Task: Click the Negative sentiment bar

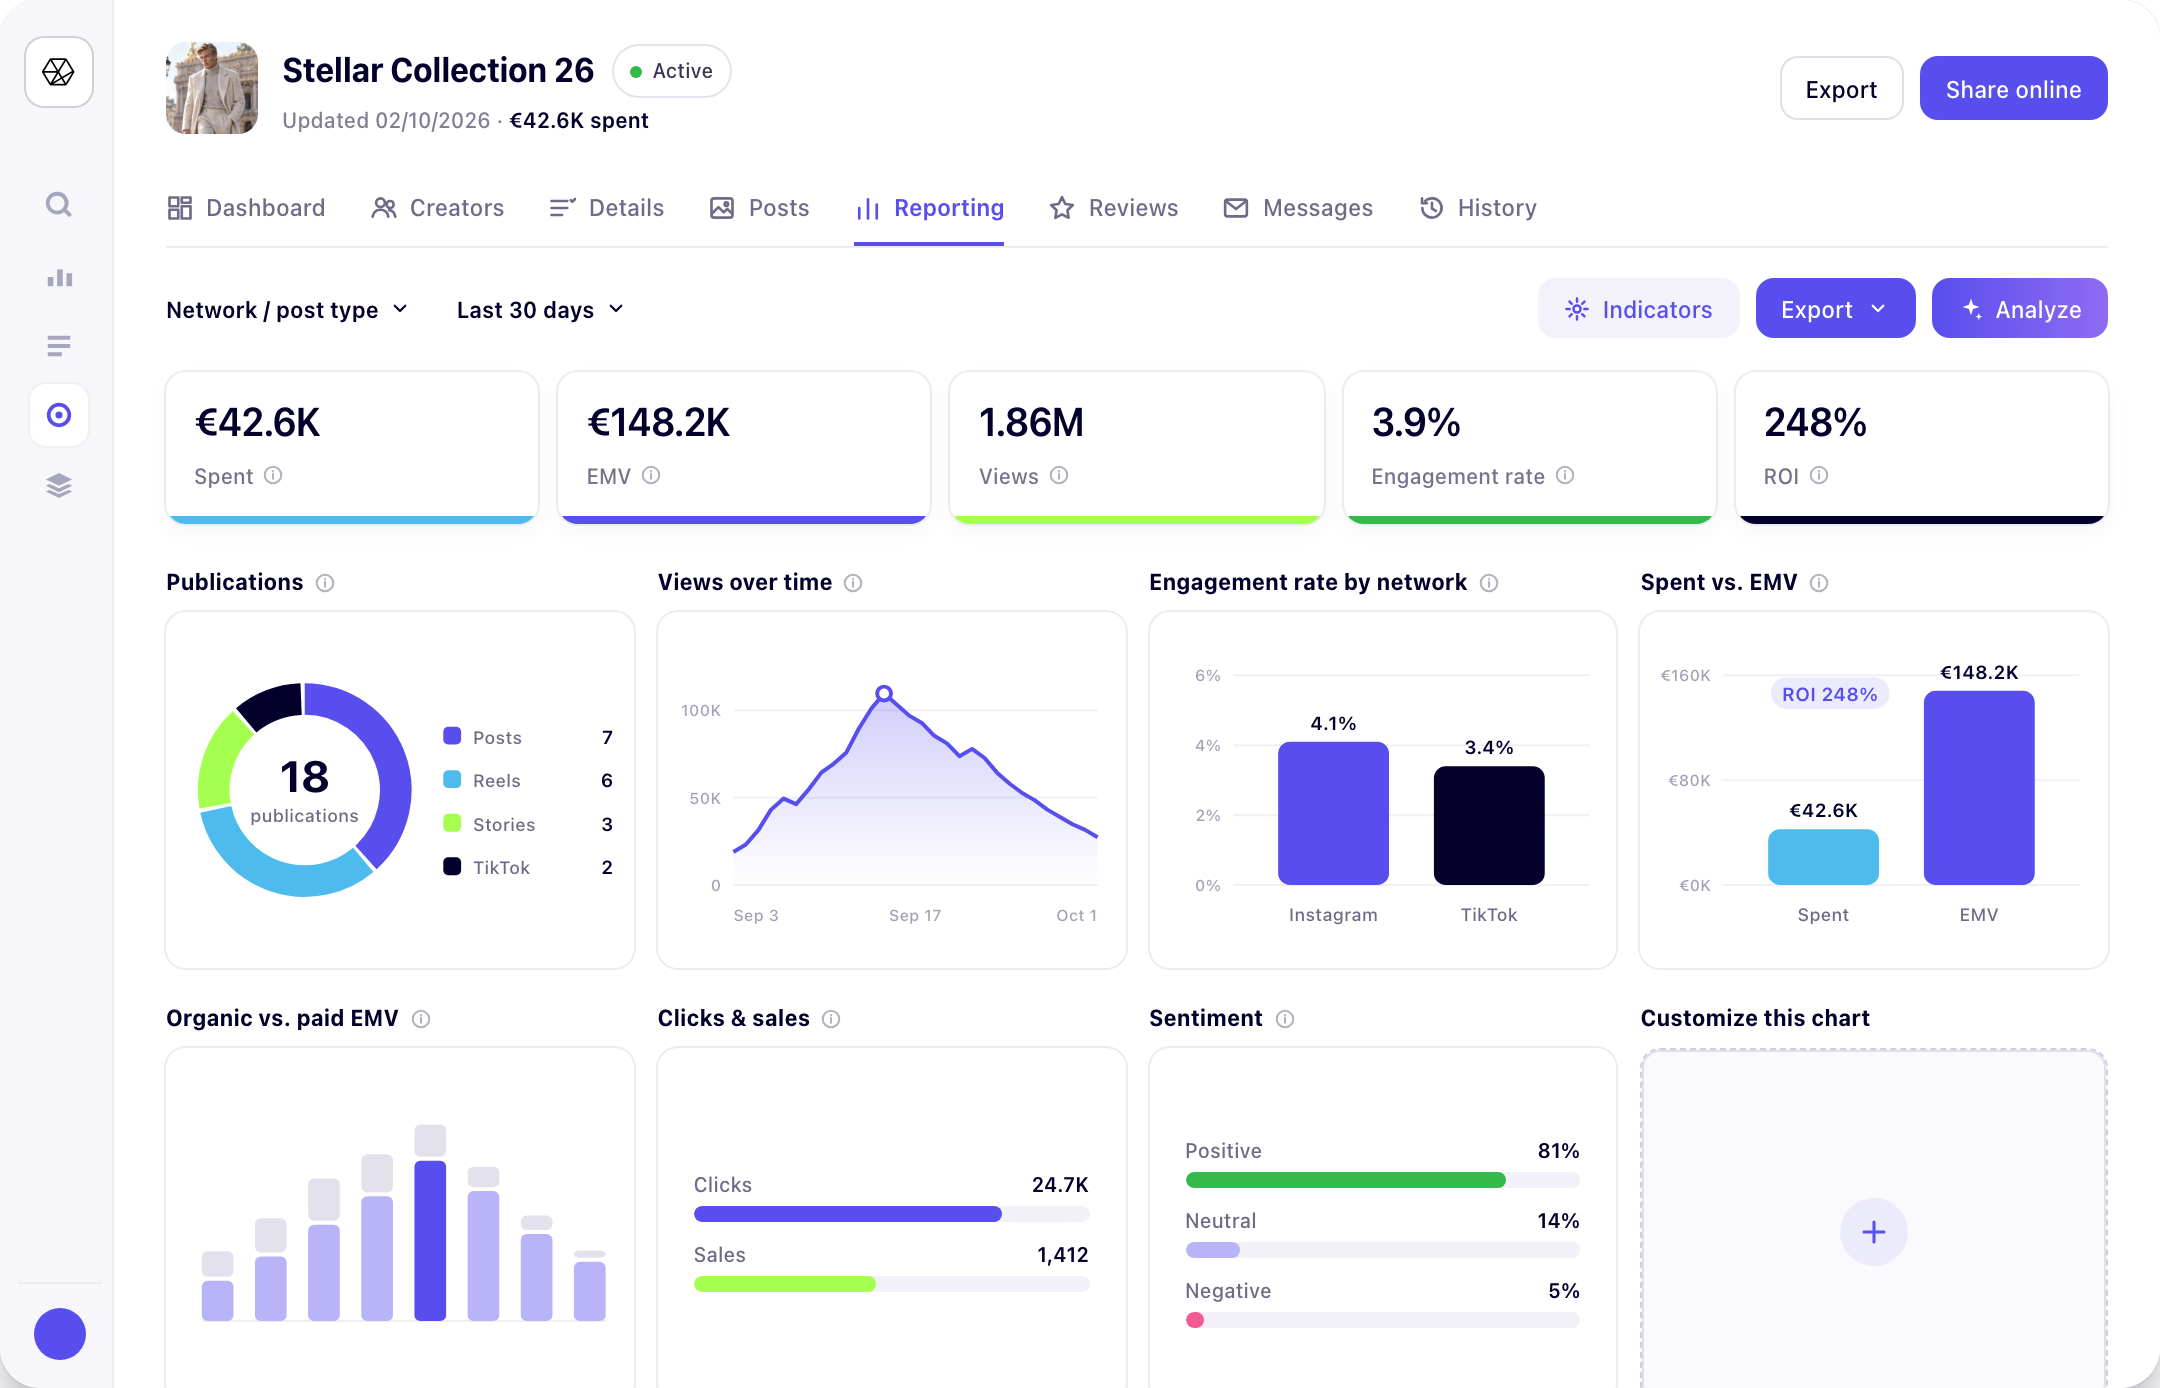Action: pos(1382,1320)
